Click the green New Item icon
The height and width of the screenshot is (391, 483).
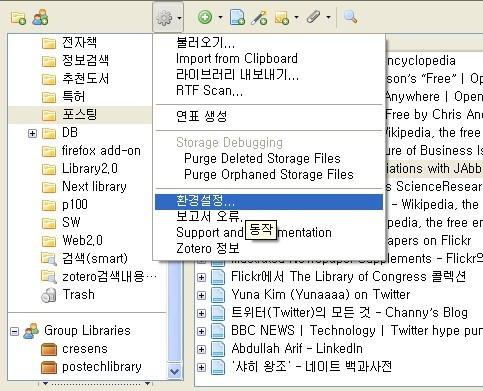pos(205,17)
